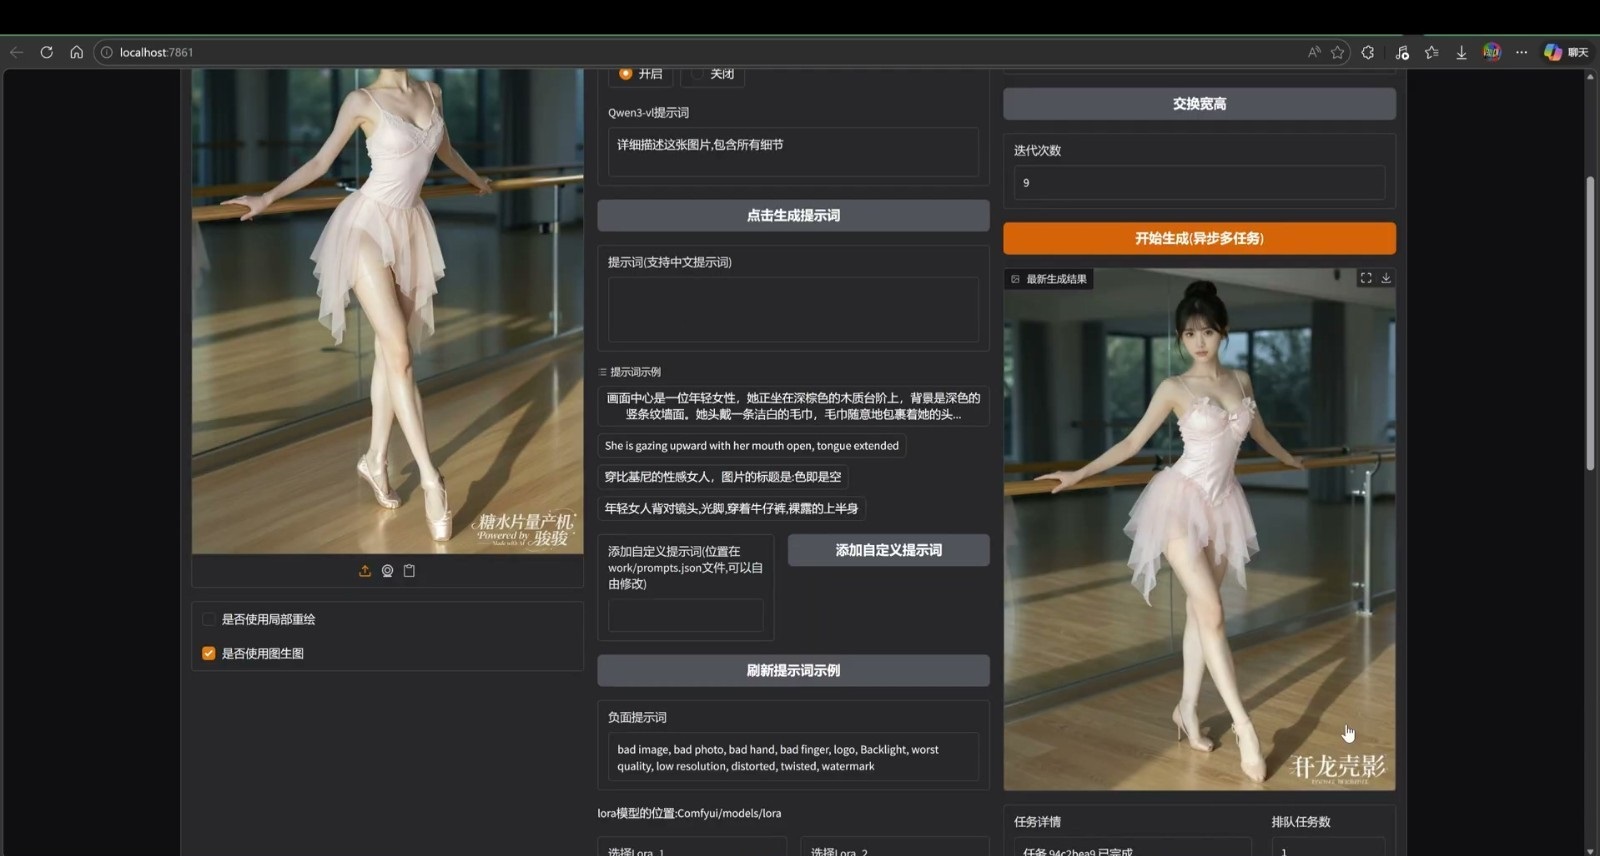Viewport: 1600px width, 856px height.
Task: Open the browser extensions puzzle icon
Action: click(x=1368, y=52)
